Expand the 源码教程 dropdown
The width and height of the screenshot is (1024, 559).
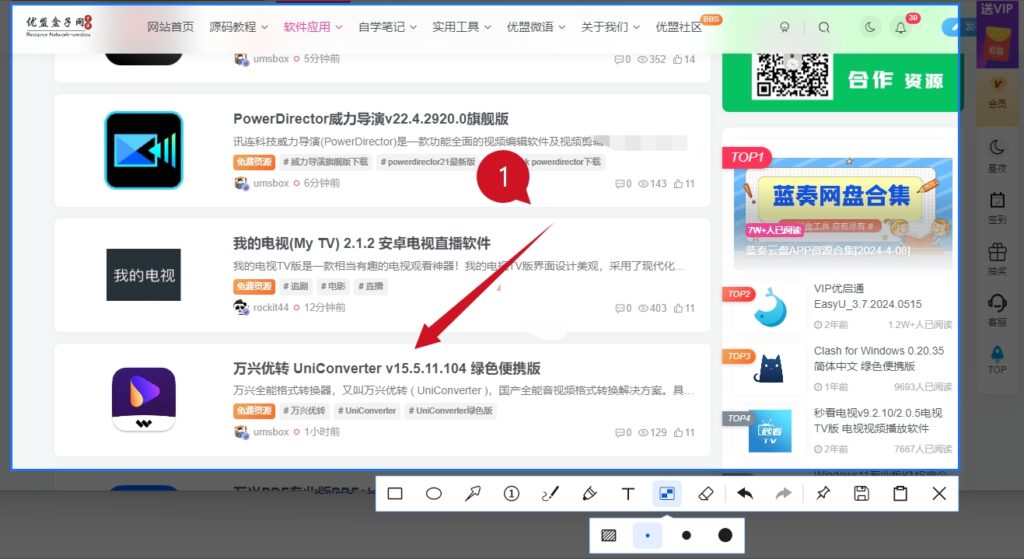238,27
